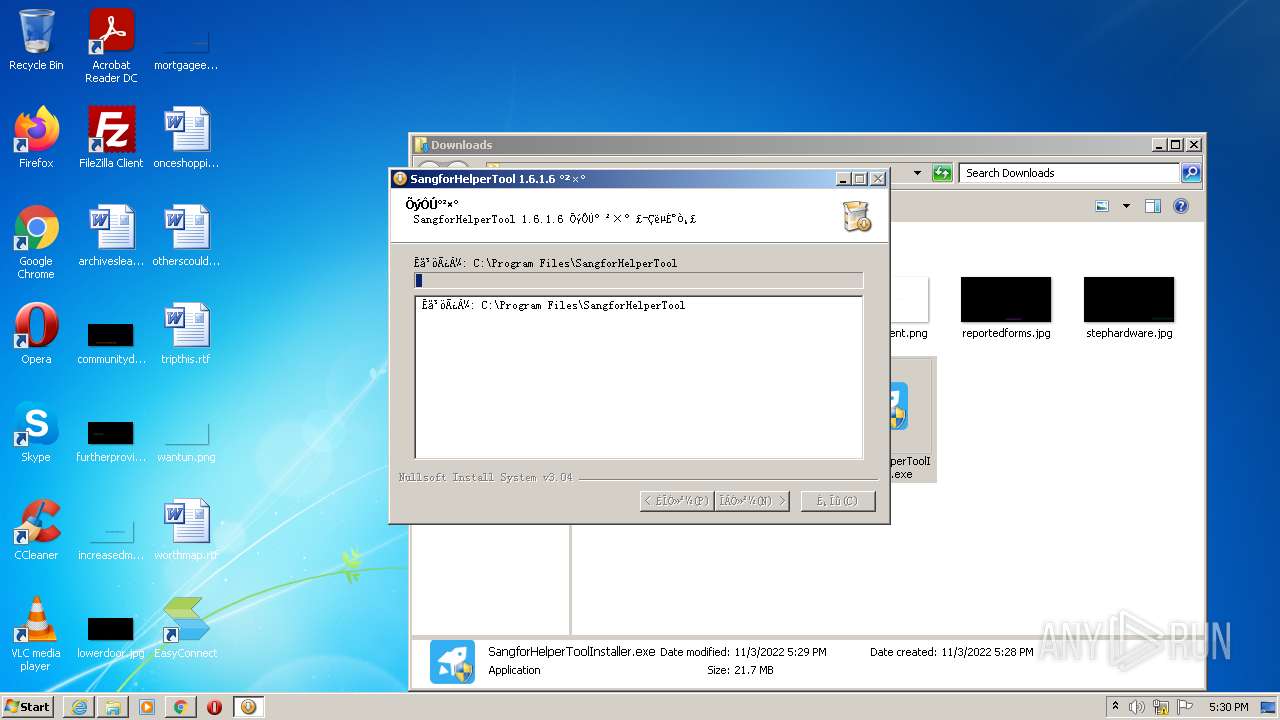Click the search magnifier in Downloads
The width and height of the screenshot is (1280, 720).
tap(1190, 173)
